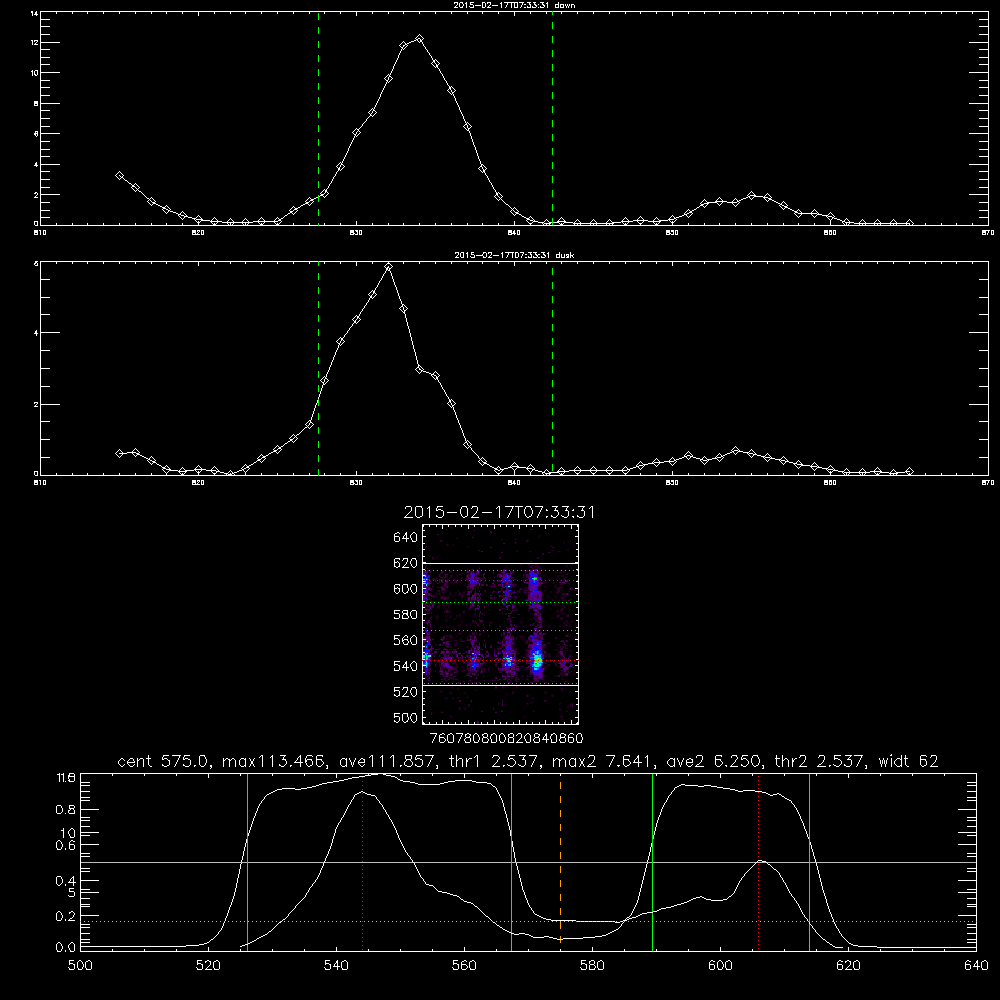Viewport: 1000px width, 1000px height.
Task: Select the "ave2 6.250" value in the stats line
Action: (x=714, y=761)
